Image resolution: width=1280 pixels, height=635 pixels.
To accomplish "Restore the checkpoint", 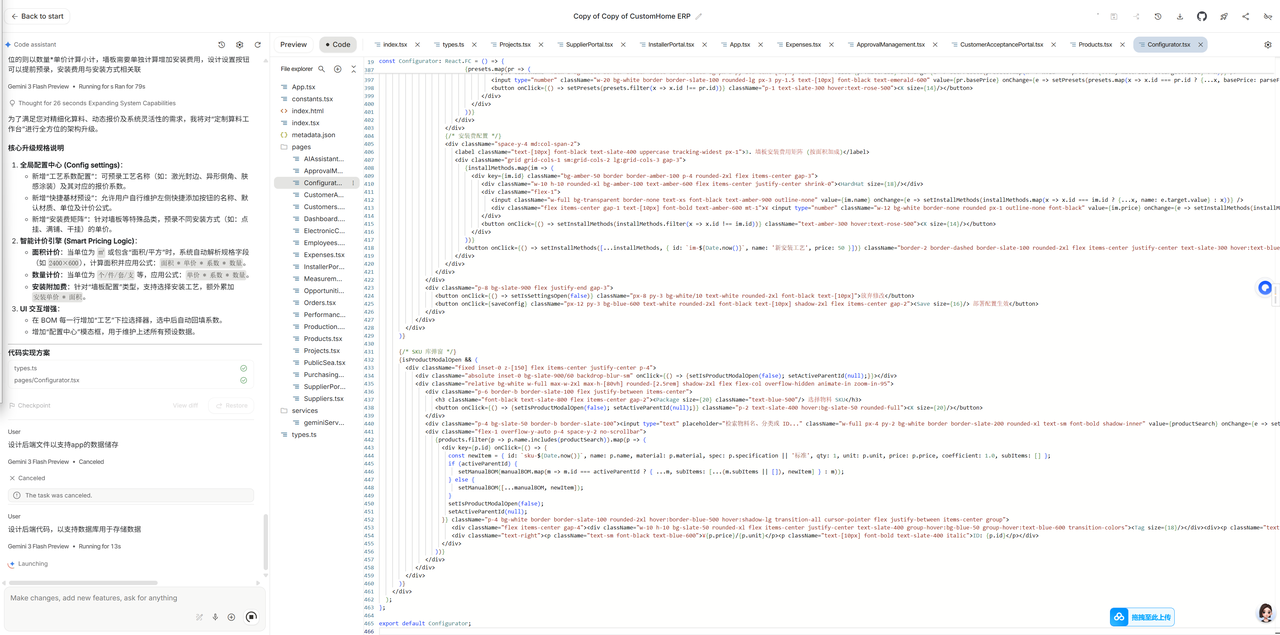I will 231,405.
